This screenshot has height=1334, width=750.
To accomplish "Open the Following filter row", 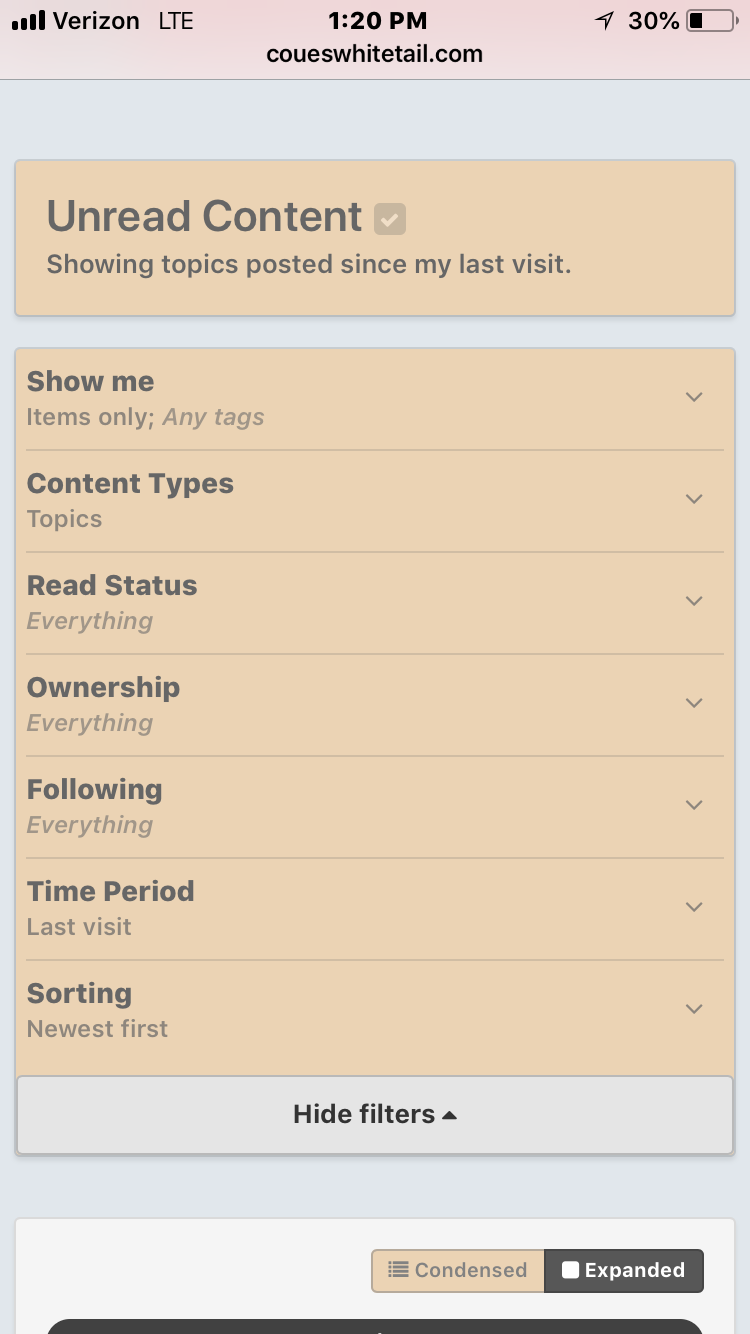I will click(375, 806).
